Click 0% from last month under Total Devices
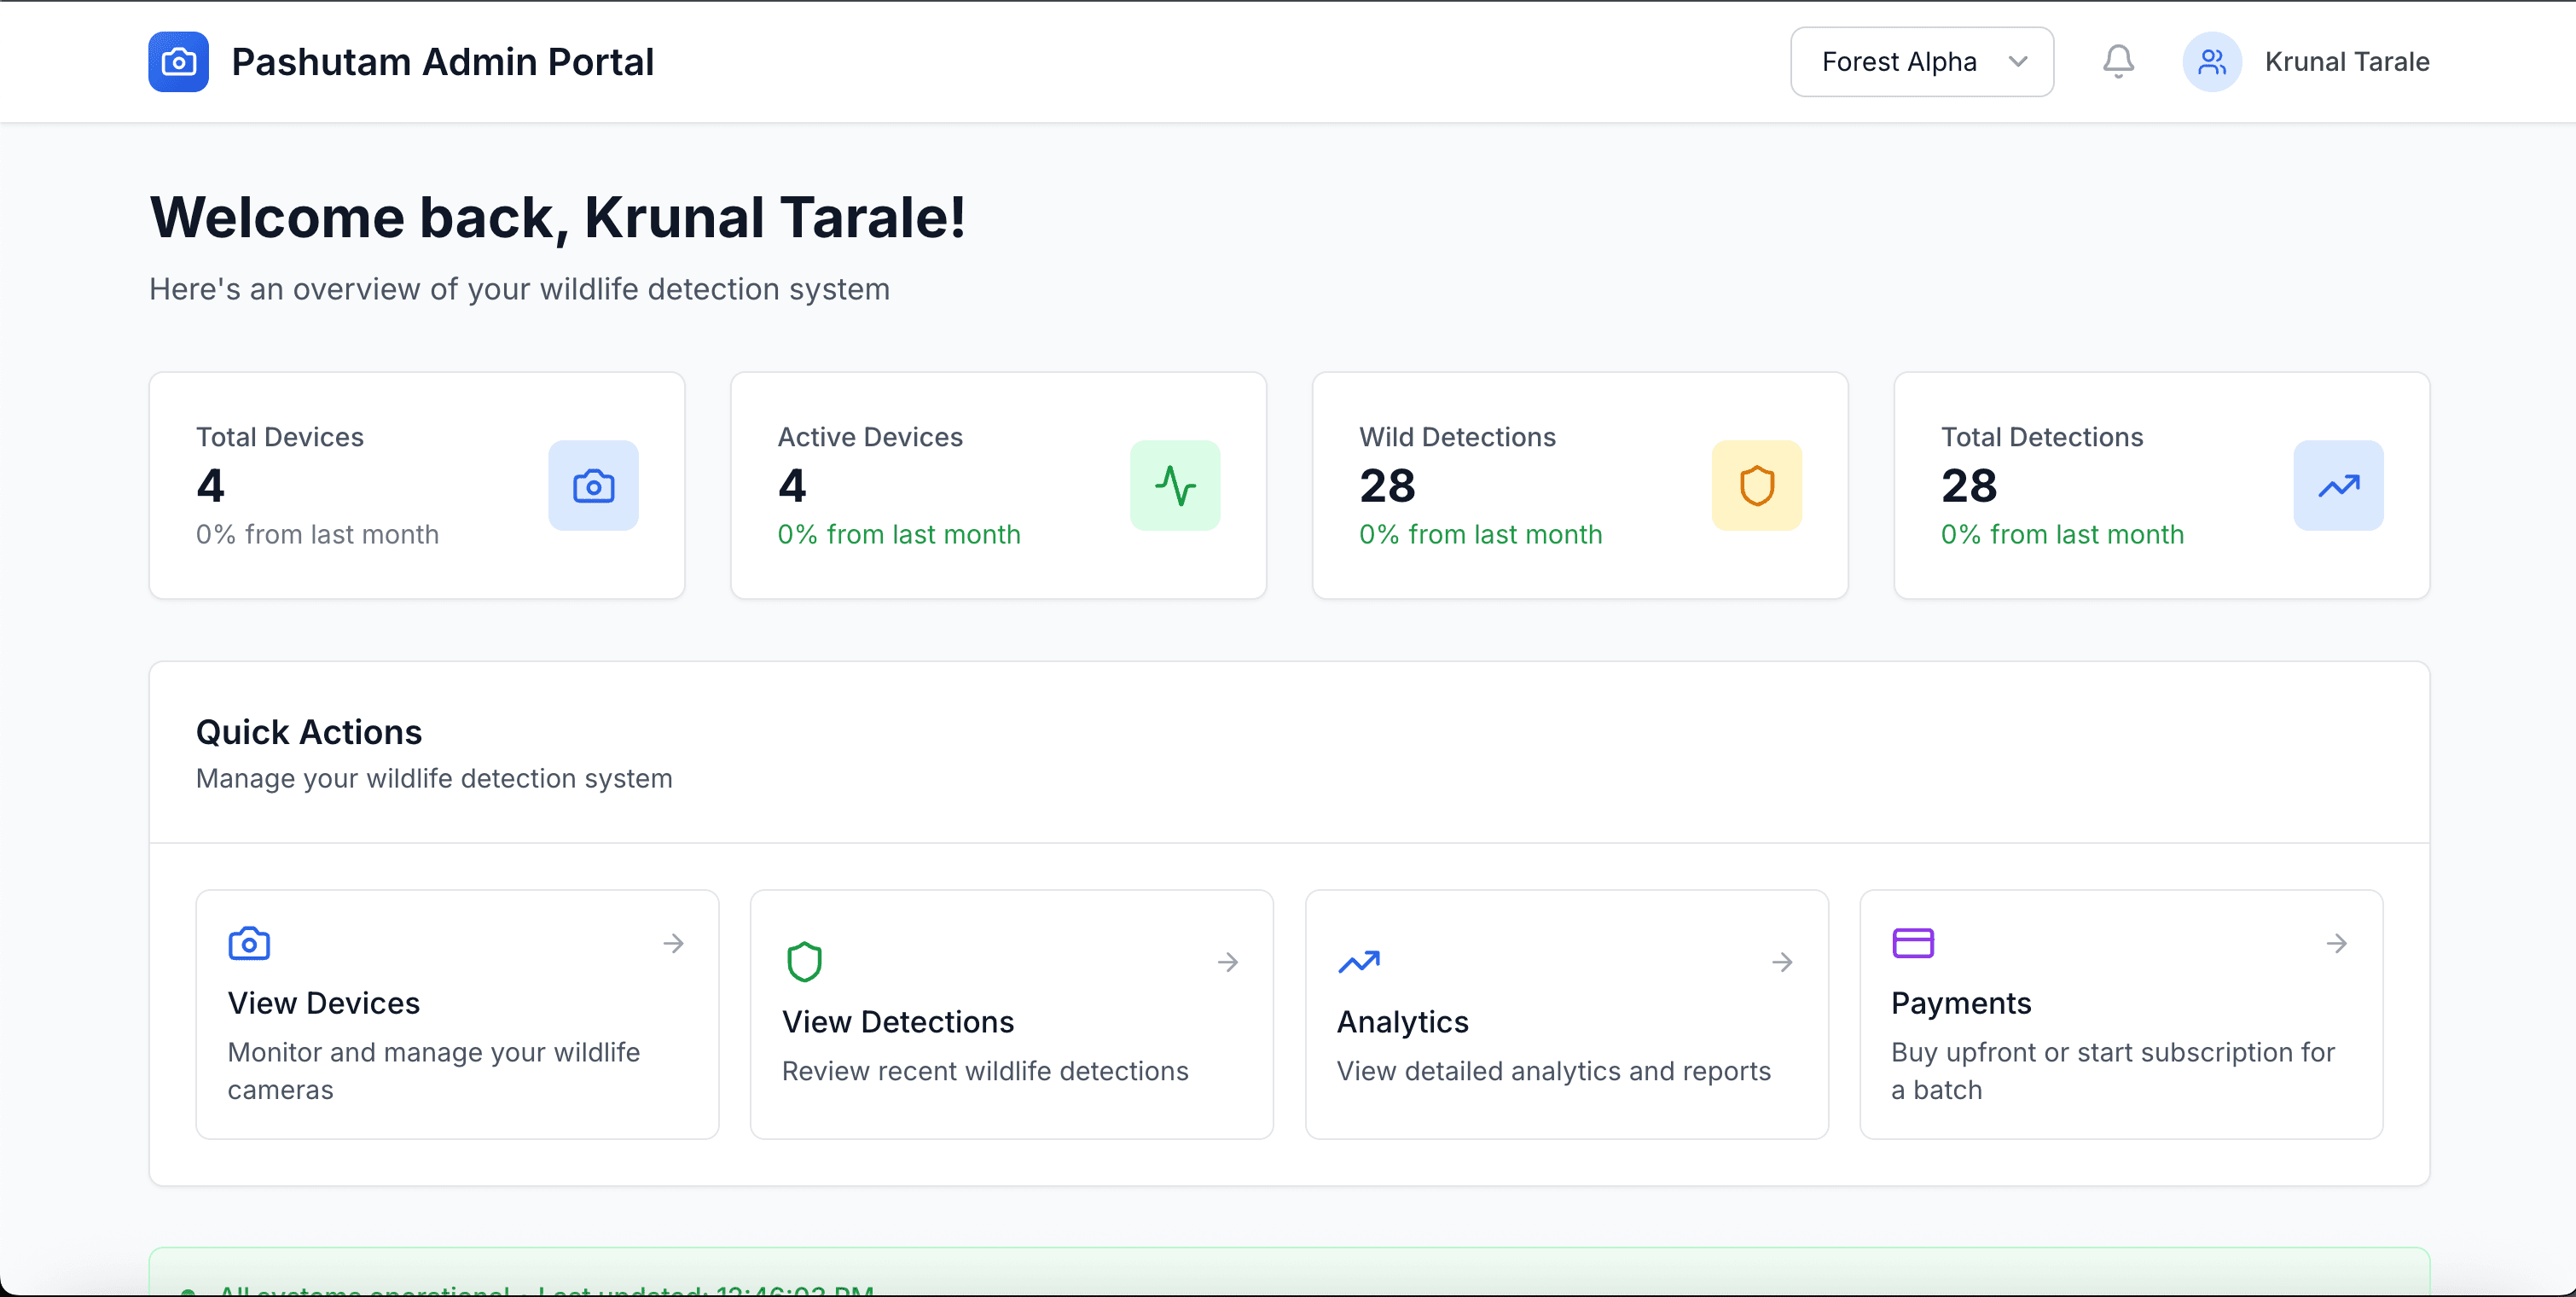 pyautogui.click(x=317, y=534)
